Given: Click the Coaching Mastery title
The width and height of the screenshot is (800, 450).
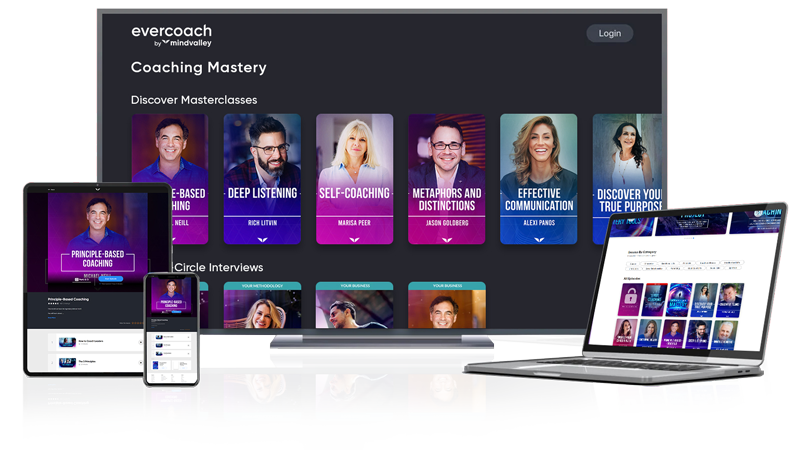Looking at the screenshot, I should (x=198, y=67).
